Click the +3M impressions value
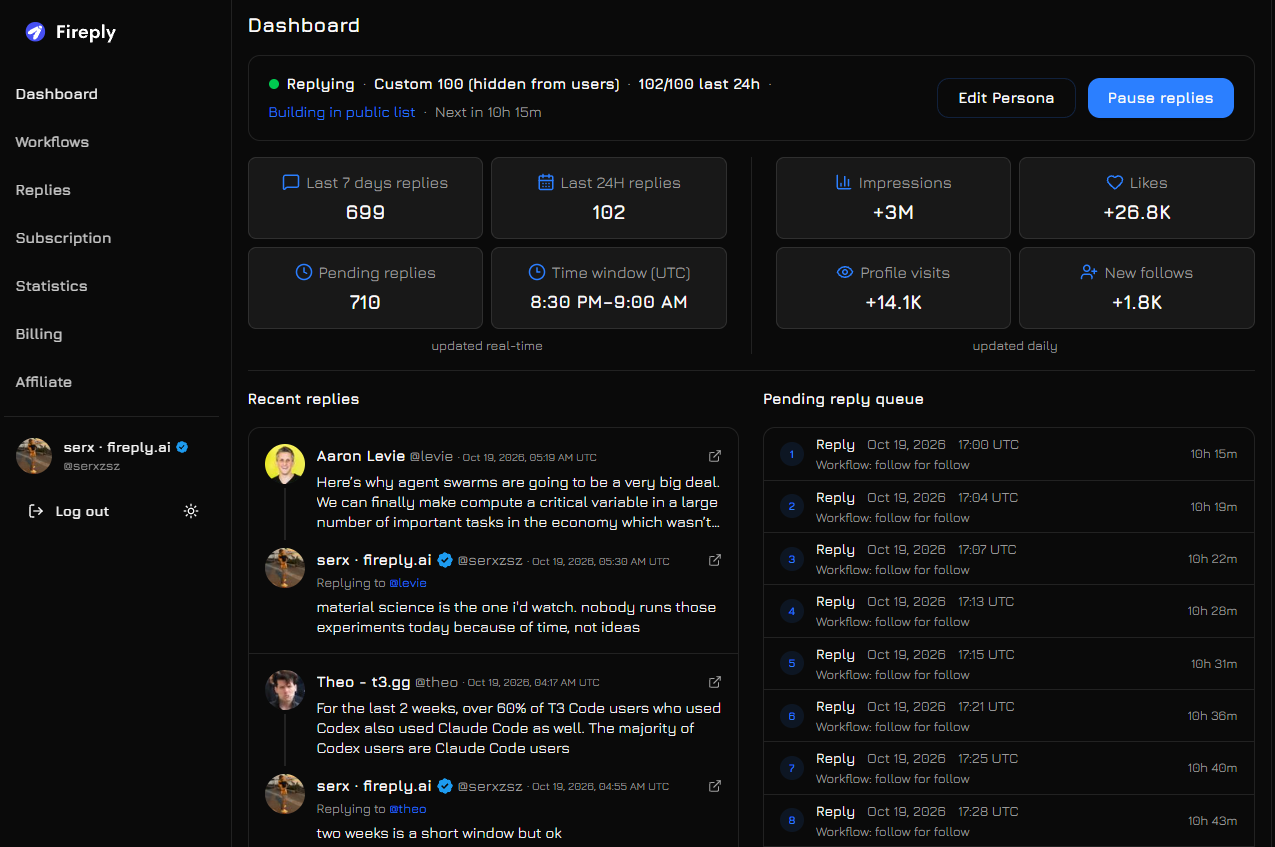The width and height of the screenshot is (1275, 847). coord(893,212)
